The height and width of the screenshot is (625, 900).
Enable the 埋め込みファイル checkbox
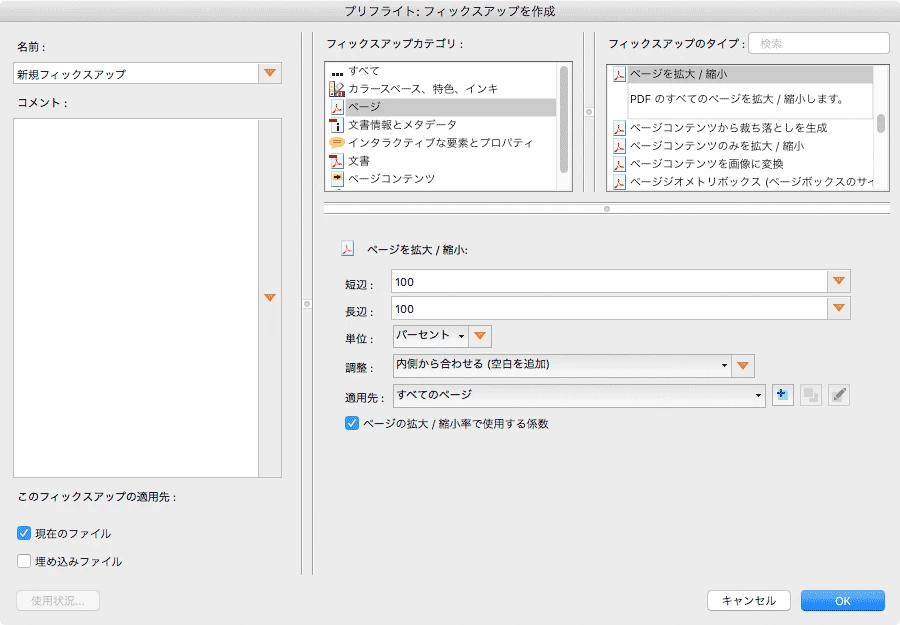point(24,561)
